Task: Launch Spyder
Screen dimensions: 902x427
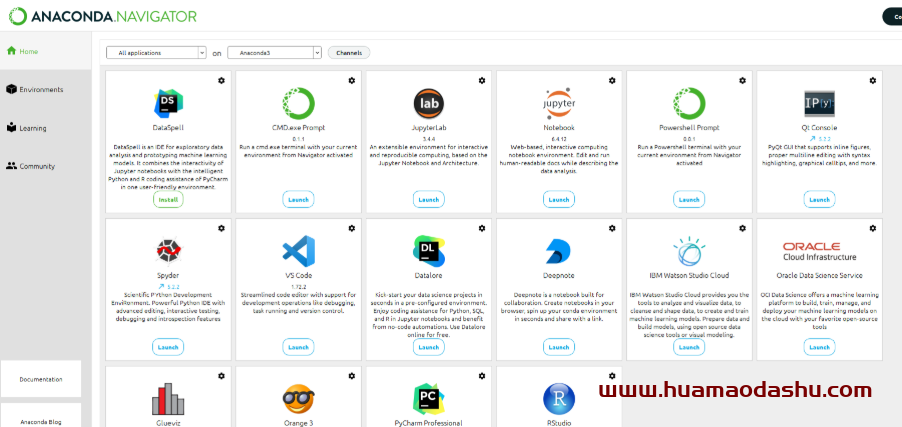Action: (168, 347)
